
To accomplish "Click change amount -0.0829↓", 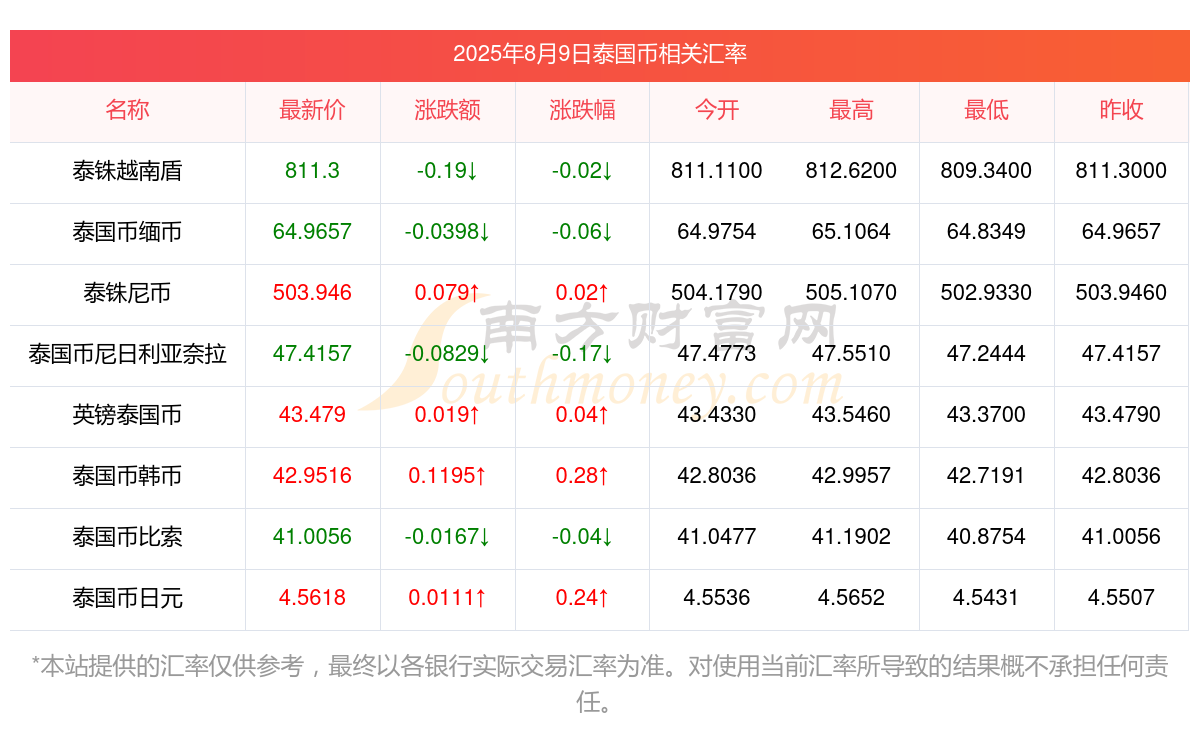I will tap(447, 354).
